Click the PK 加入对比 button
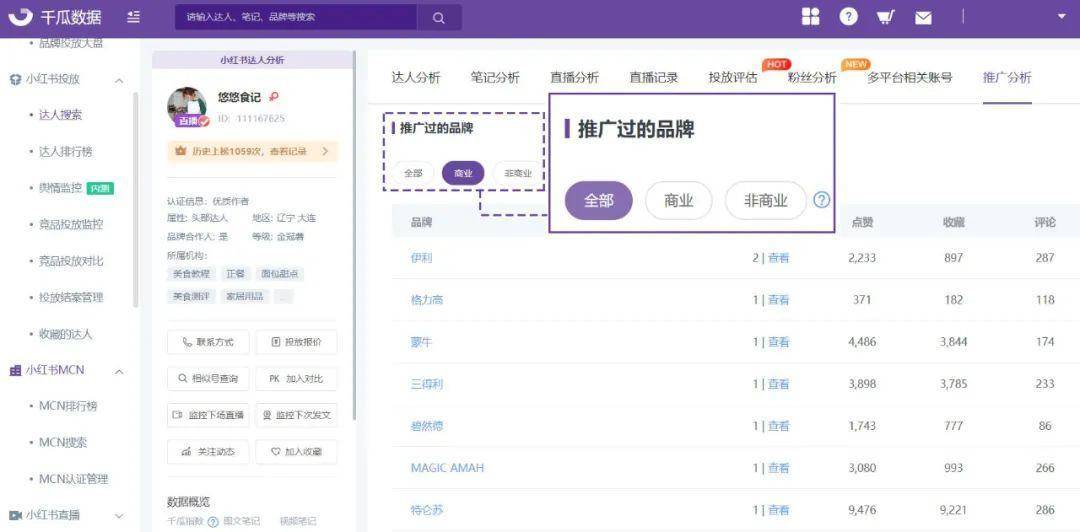This screenshot has height=532, width=1080. coord(296,378)
